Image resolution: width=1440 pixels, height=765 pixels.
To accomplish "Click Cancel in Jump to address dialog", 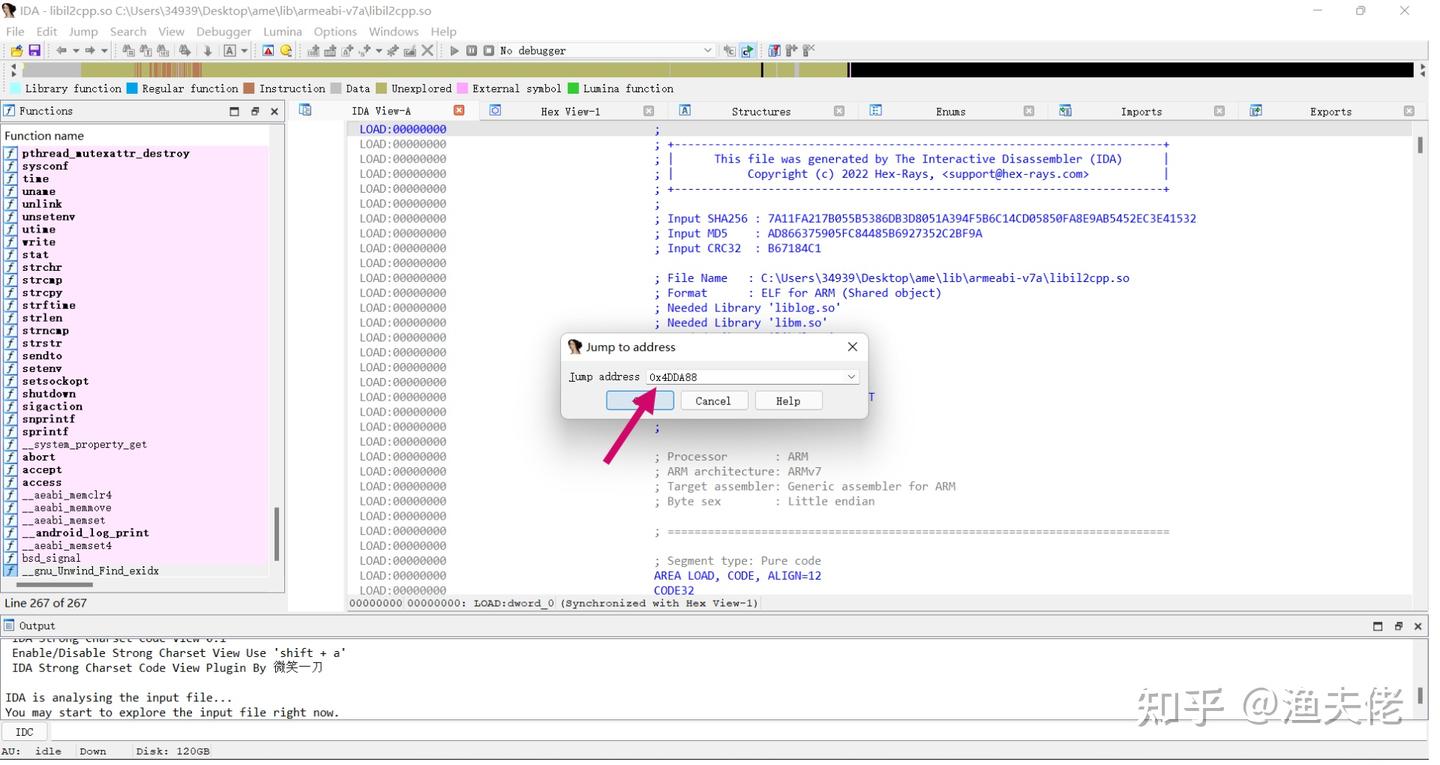I will pos(713,401).
